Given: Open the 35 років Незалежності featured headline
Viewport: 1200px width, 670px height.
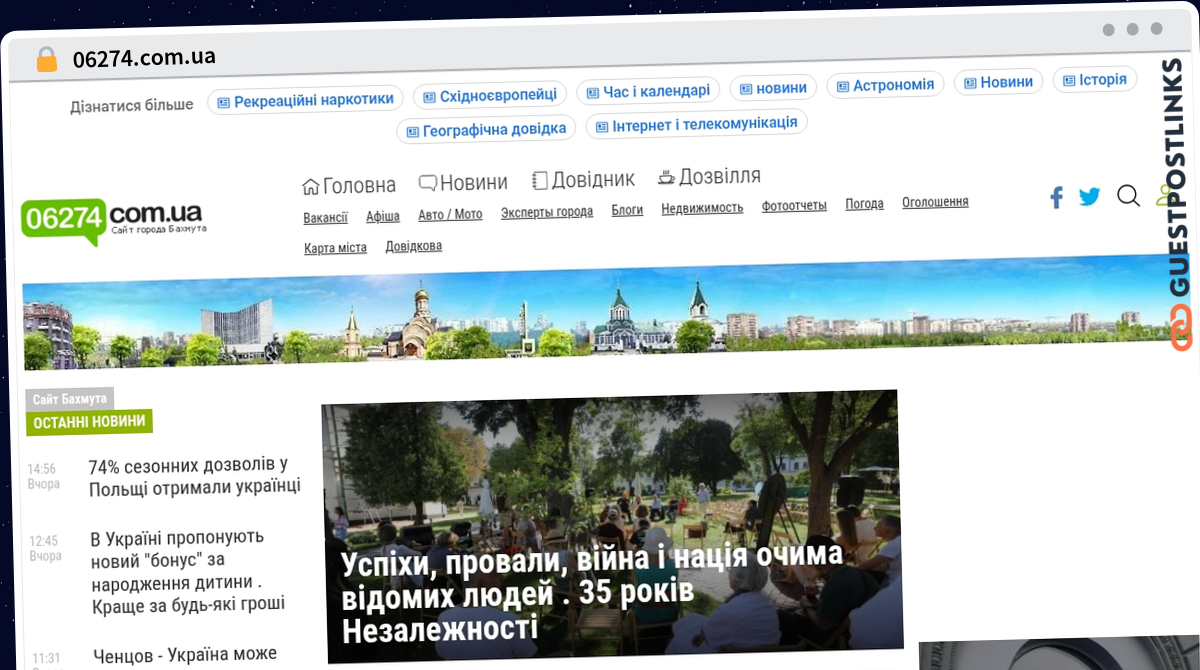Looking at the screenshot, I should (x=591, y=593).
